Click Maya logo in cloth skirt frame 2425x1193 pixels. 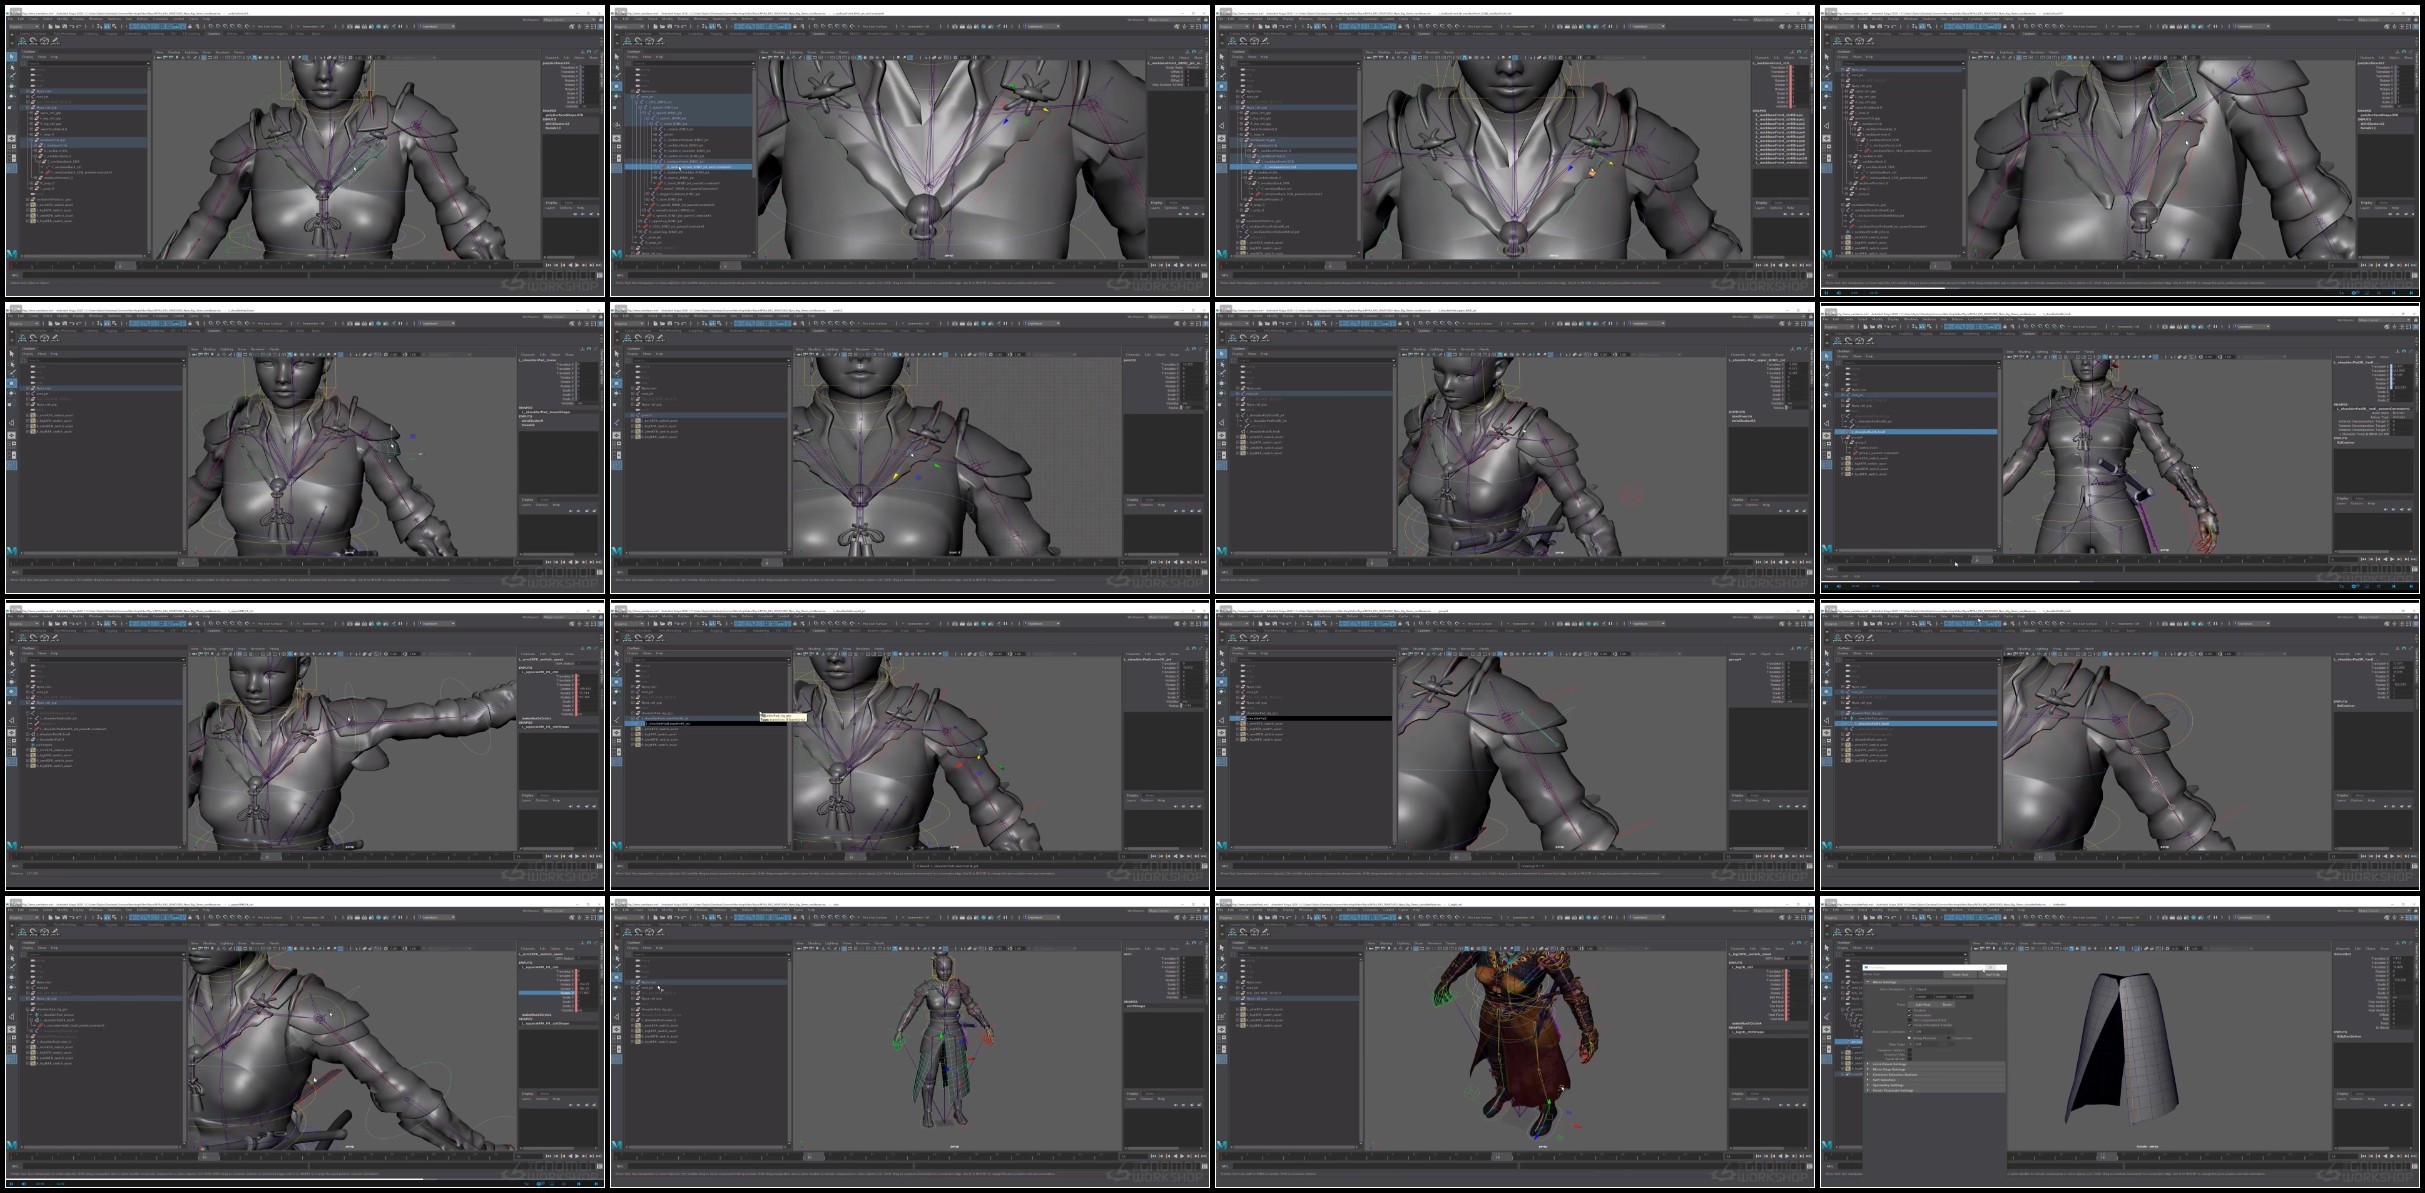tap(1826, 1145)
